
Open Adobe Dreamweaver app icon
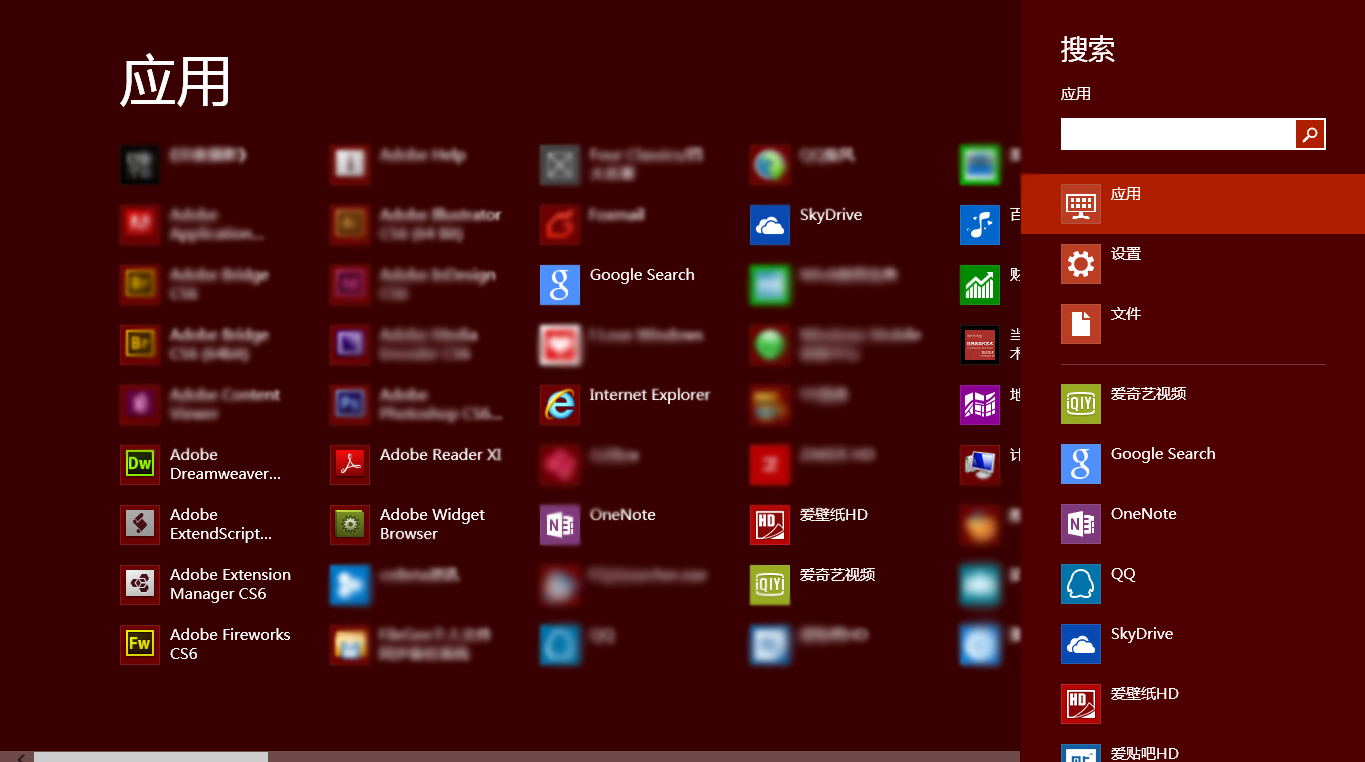tap(140, 465)
